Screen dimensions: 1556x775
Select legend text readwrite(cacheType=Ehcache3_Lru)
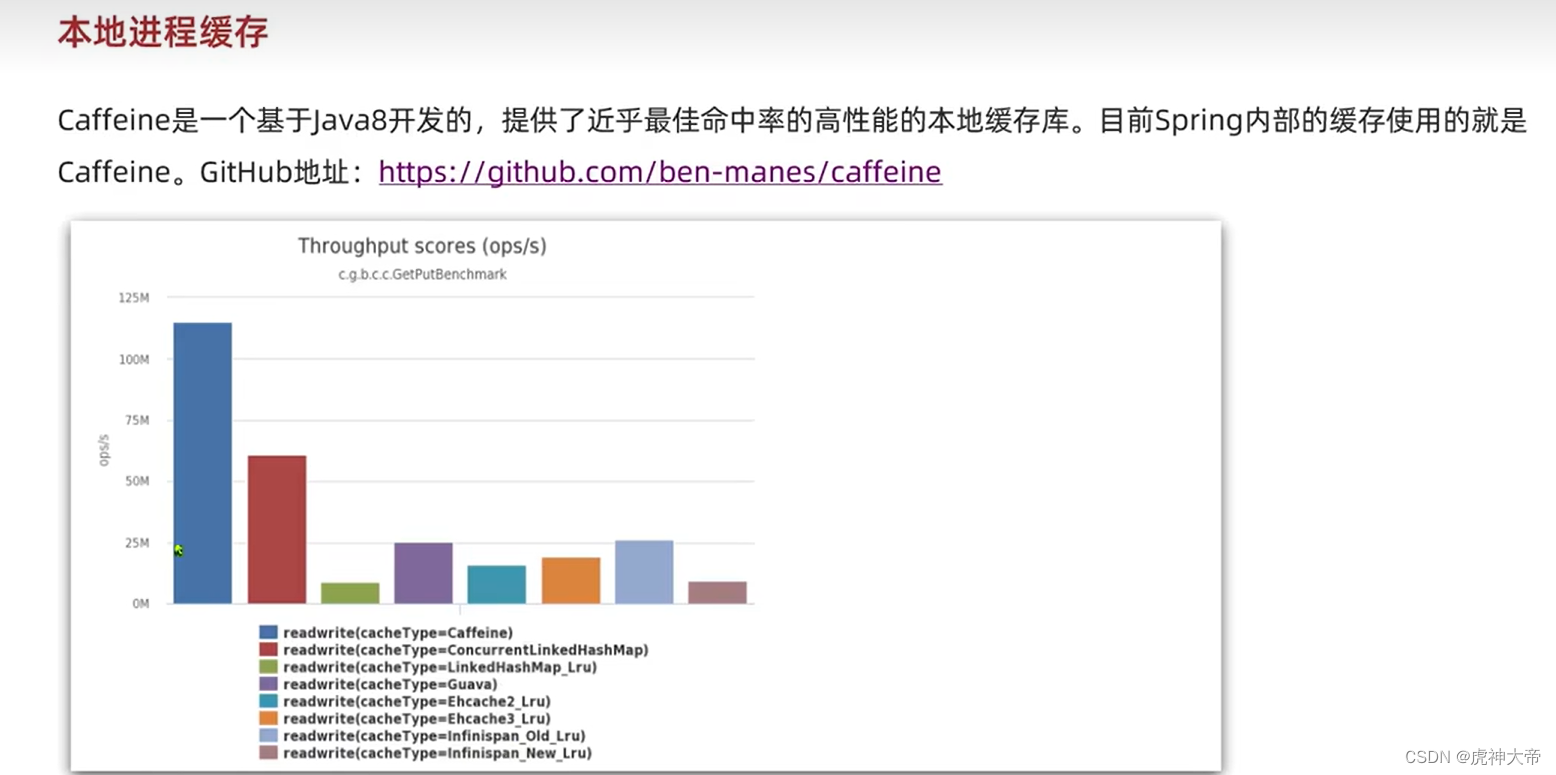[x=417, y=719]
